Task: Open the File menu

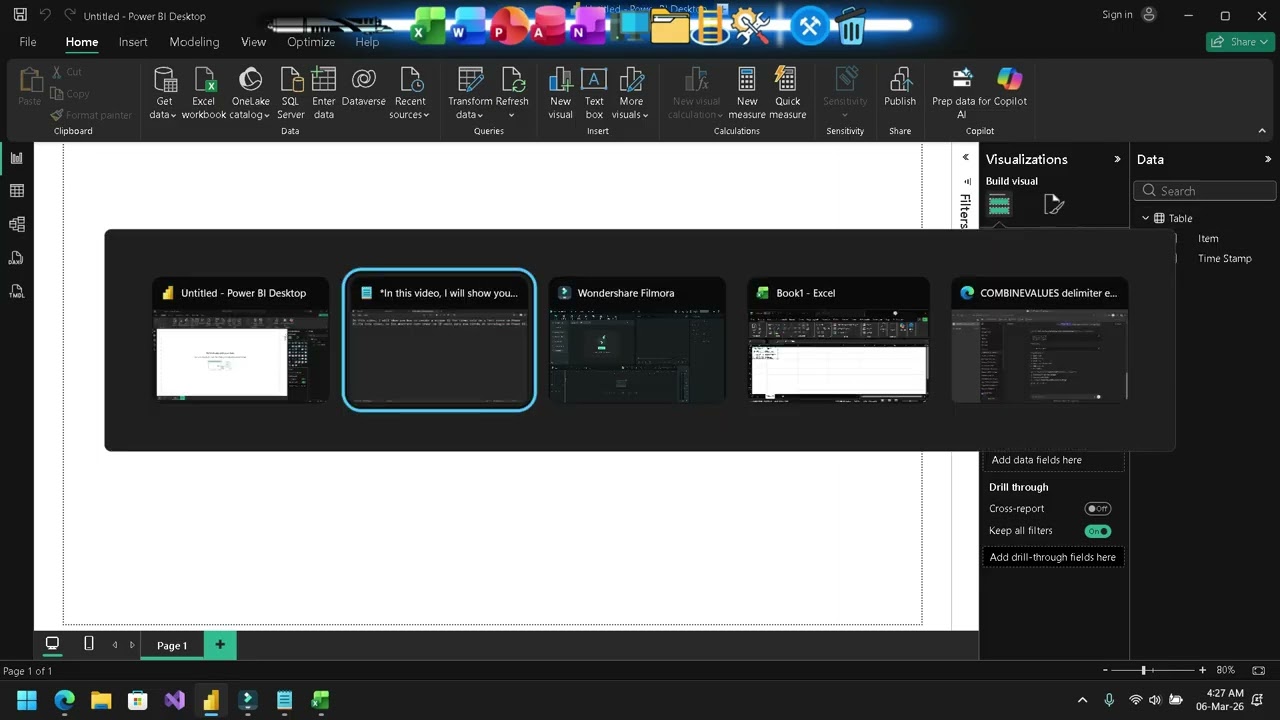Action: (x=28, y=42)
